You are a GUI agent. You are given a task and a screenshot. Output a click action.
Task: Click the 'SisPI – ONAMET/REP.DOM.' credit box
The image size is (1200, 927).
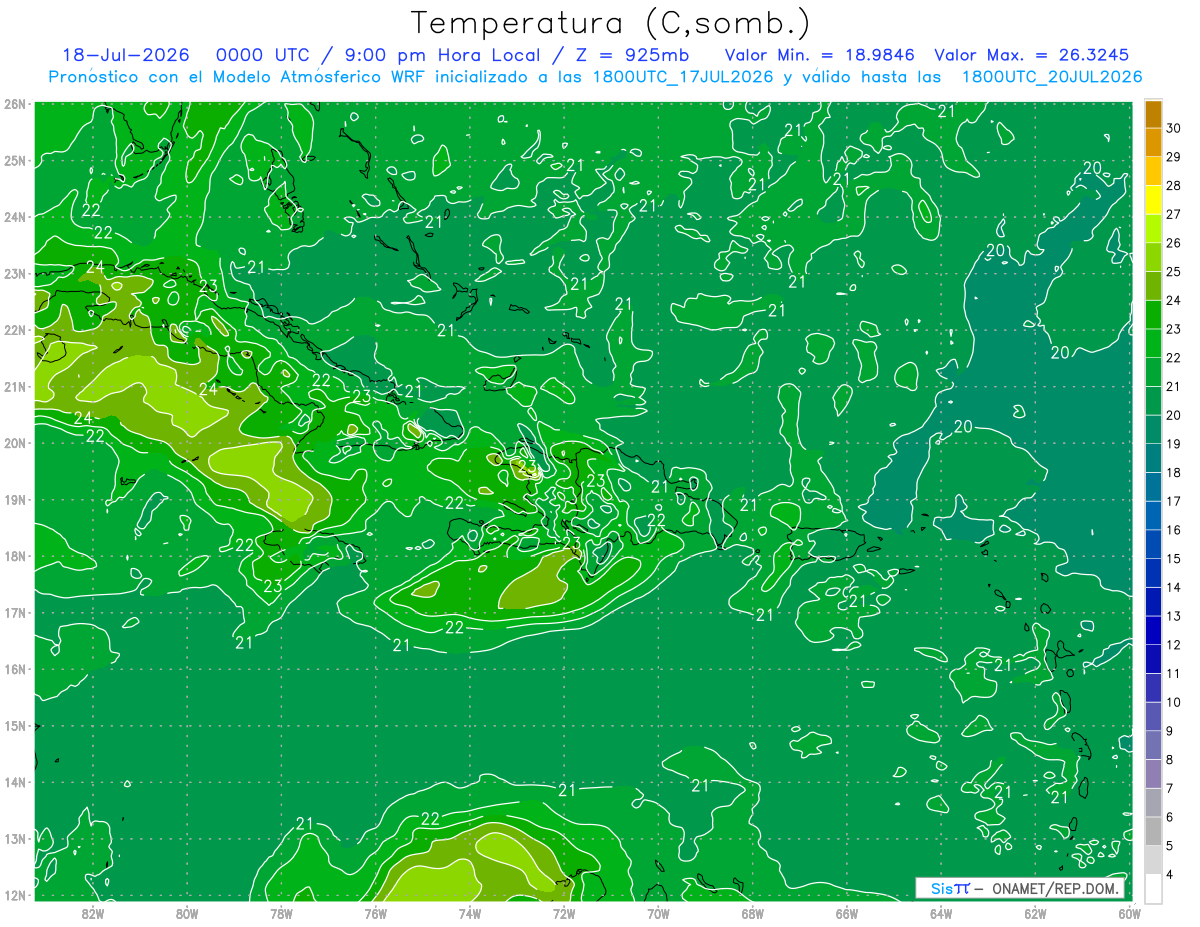(x=1020, y=888)
